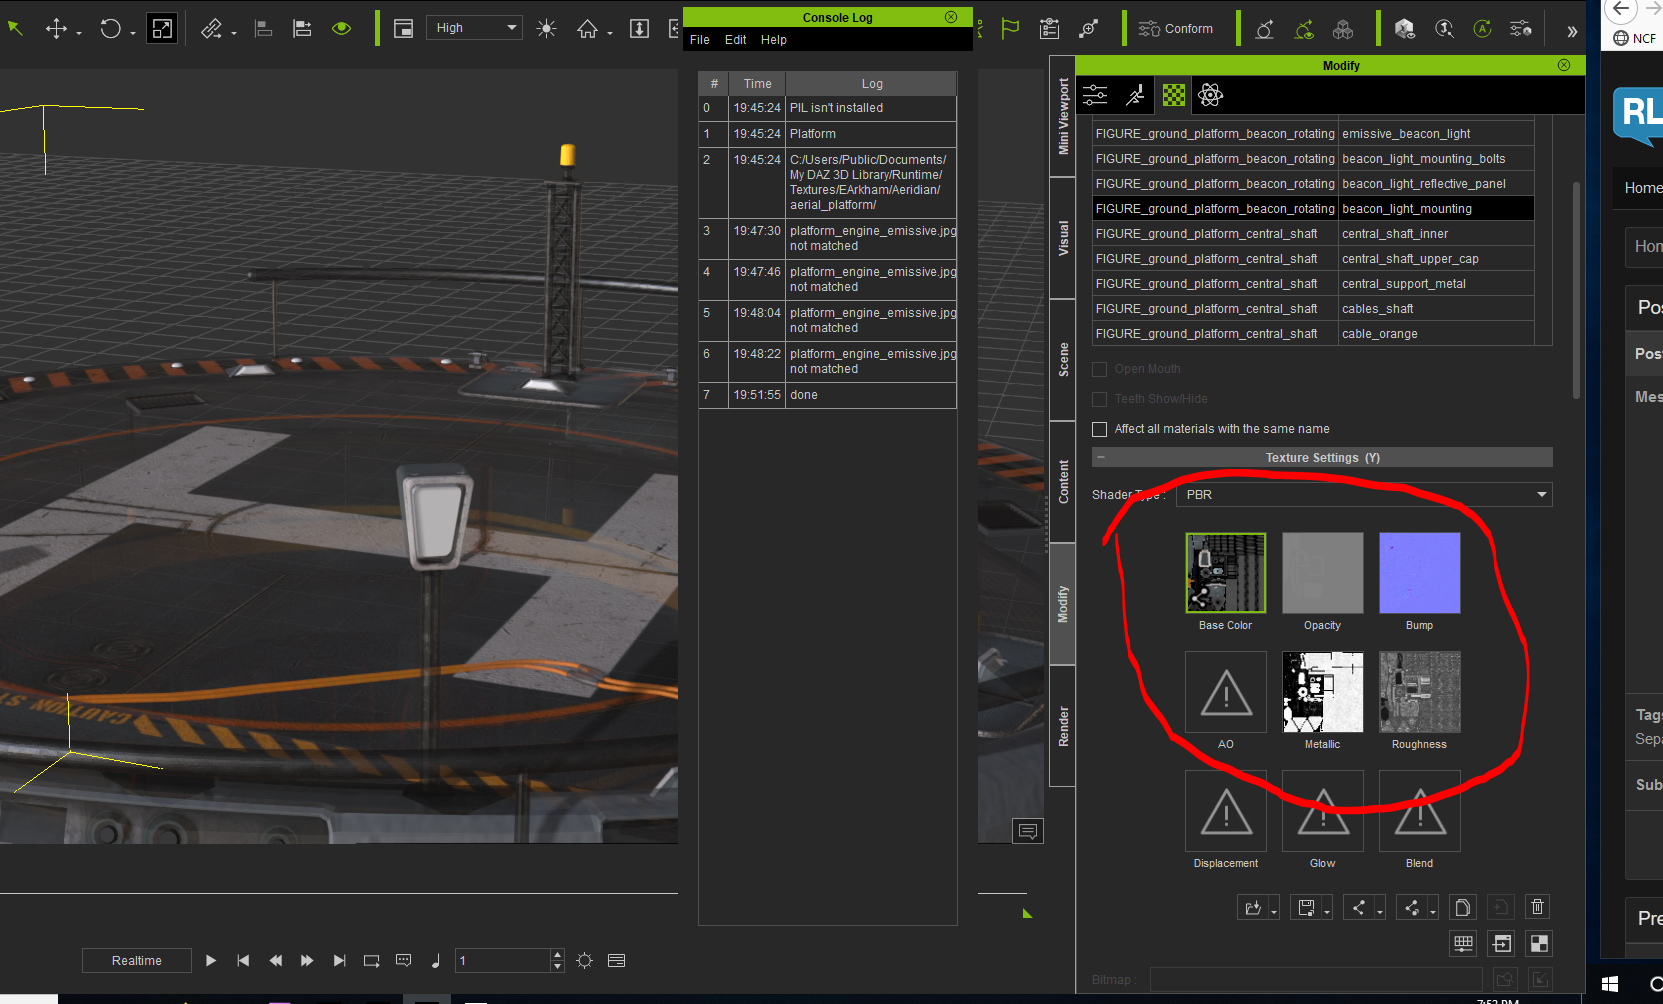Activate the Scale tool
1663x1004 pixels.
pos(161,28)
